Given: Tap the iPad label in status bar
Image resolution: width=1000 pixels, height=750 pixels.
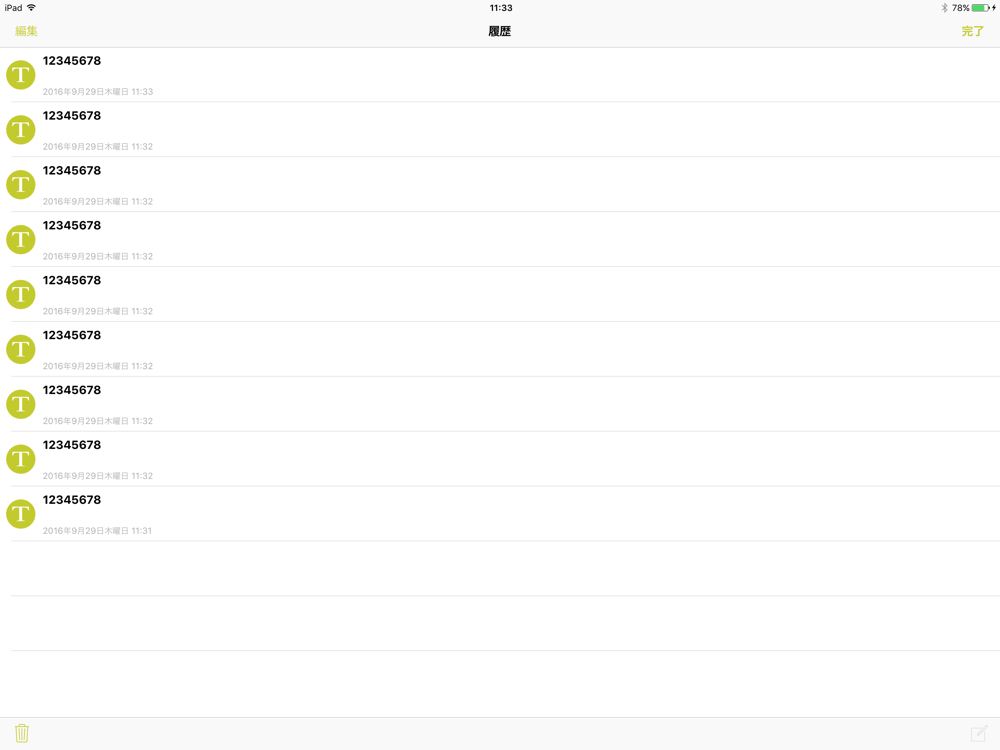Looking at the screenshot, I should 13,8.
